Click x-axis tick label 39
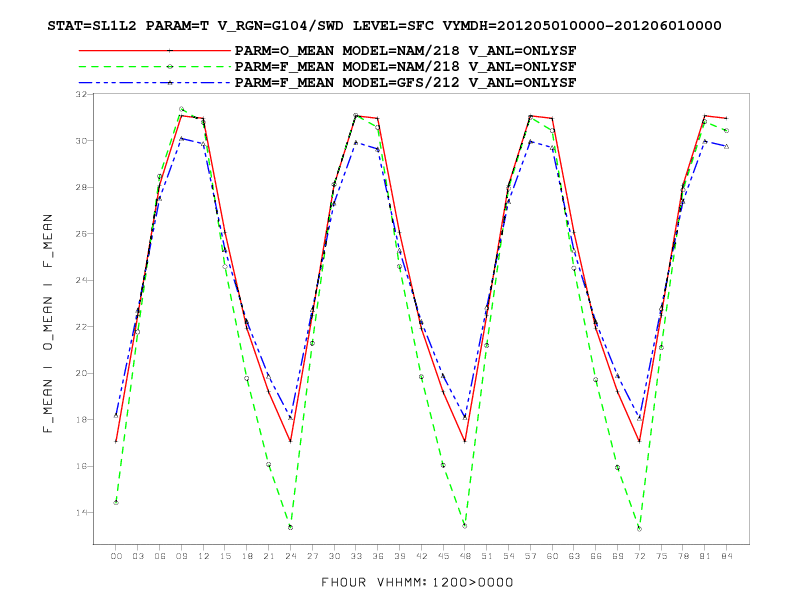Screen dimensions: 792x612 [400, 556]
